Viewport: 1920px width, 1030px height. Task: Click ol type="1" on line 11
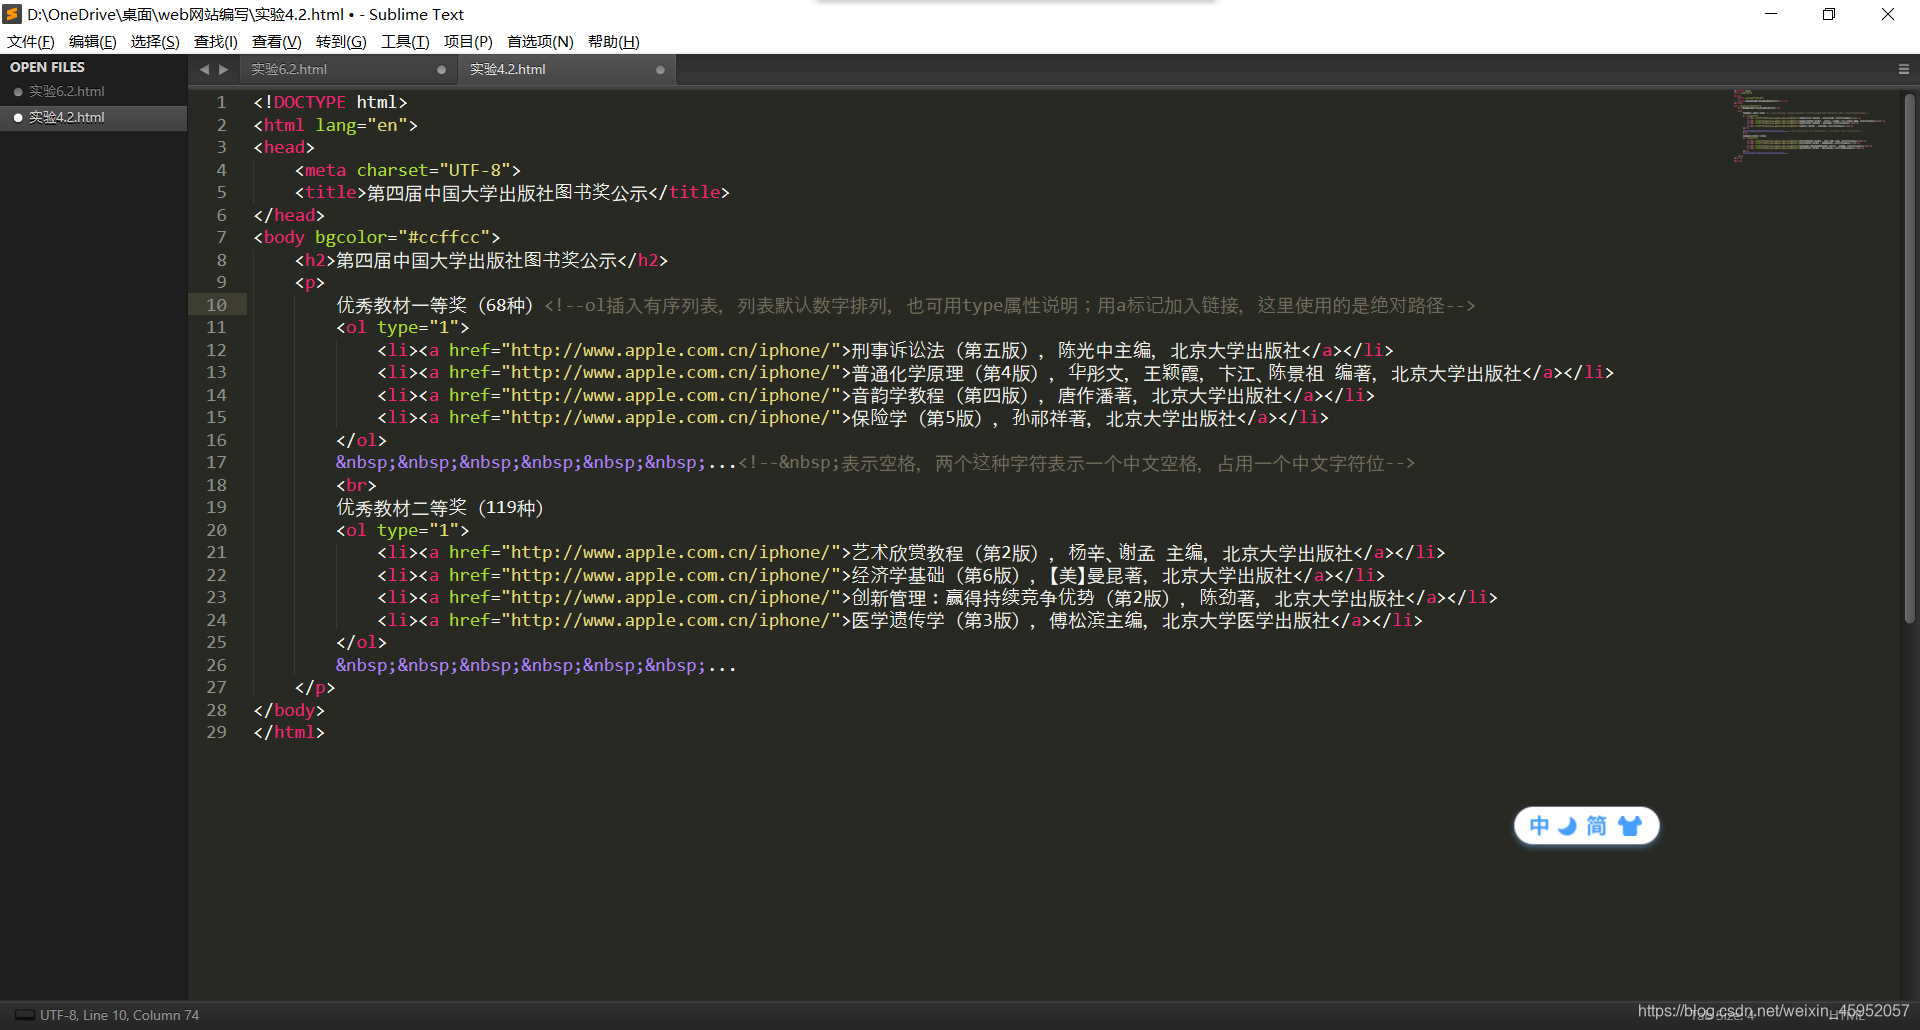[x=402, y=327]
